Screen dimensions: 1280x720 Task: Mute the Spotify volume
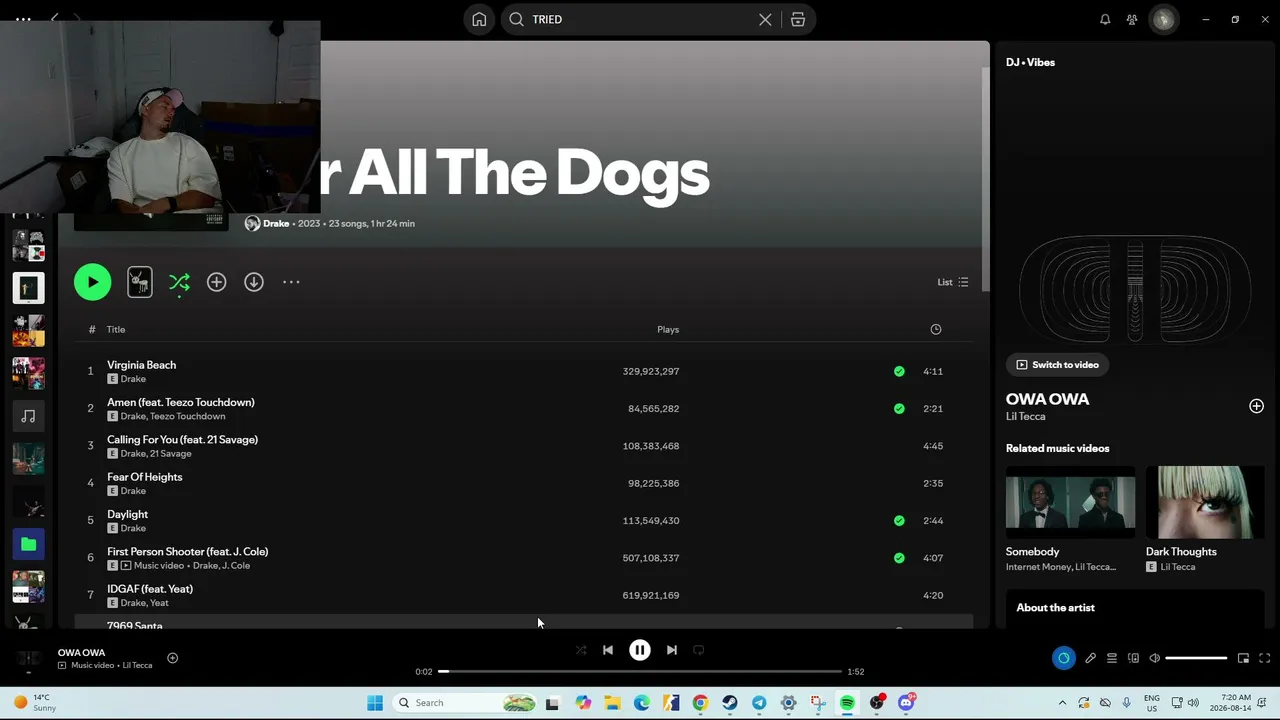click(x=1155, y=658)
